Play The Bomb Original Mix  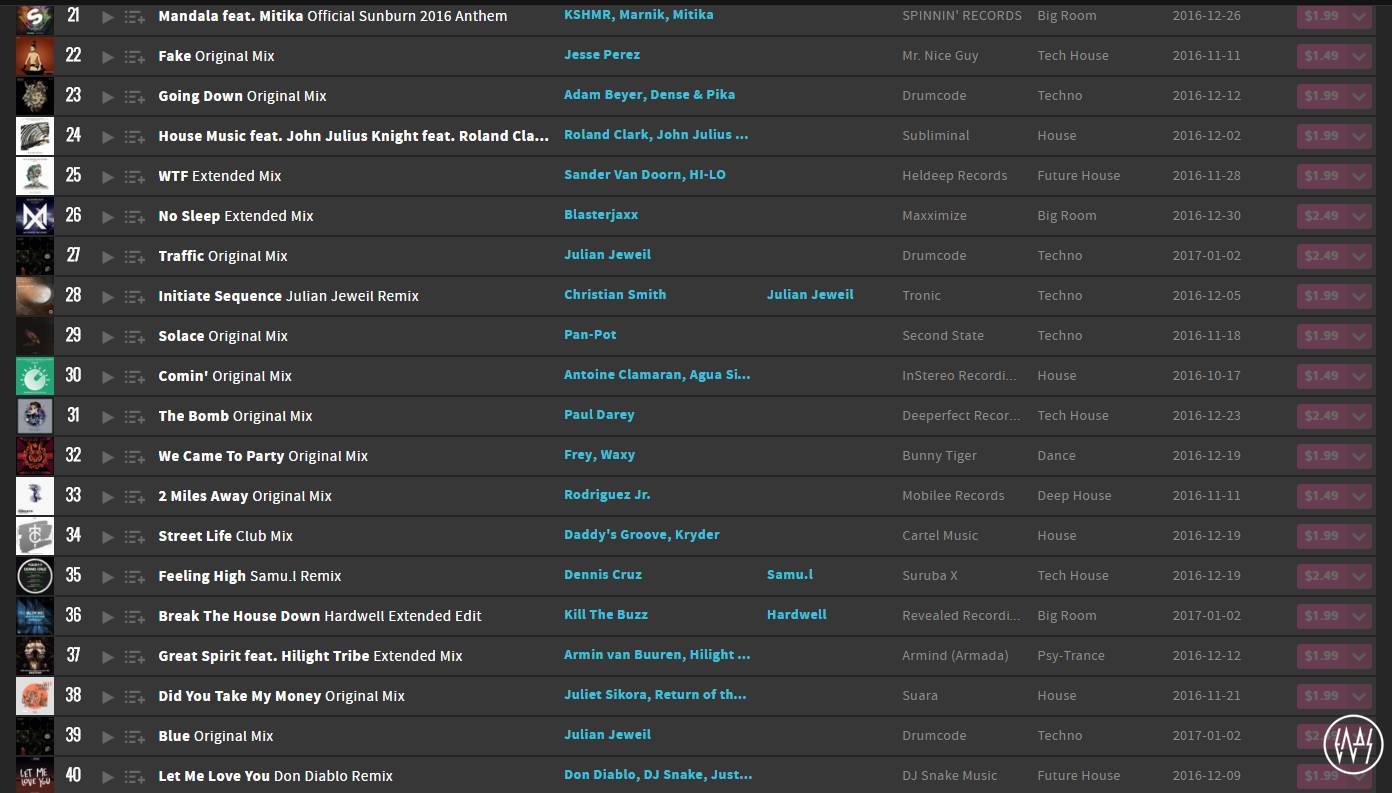[x=108, y=417]
